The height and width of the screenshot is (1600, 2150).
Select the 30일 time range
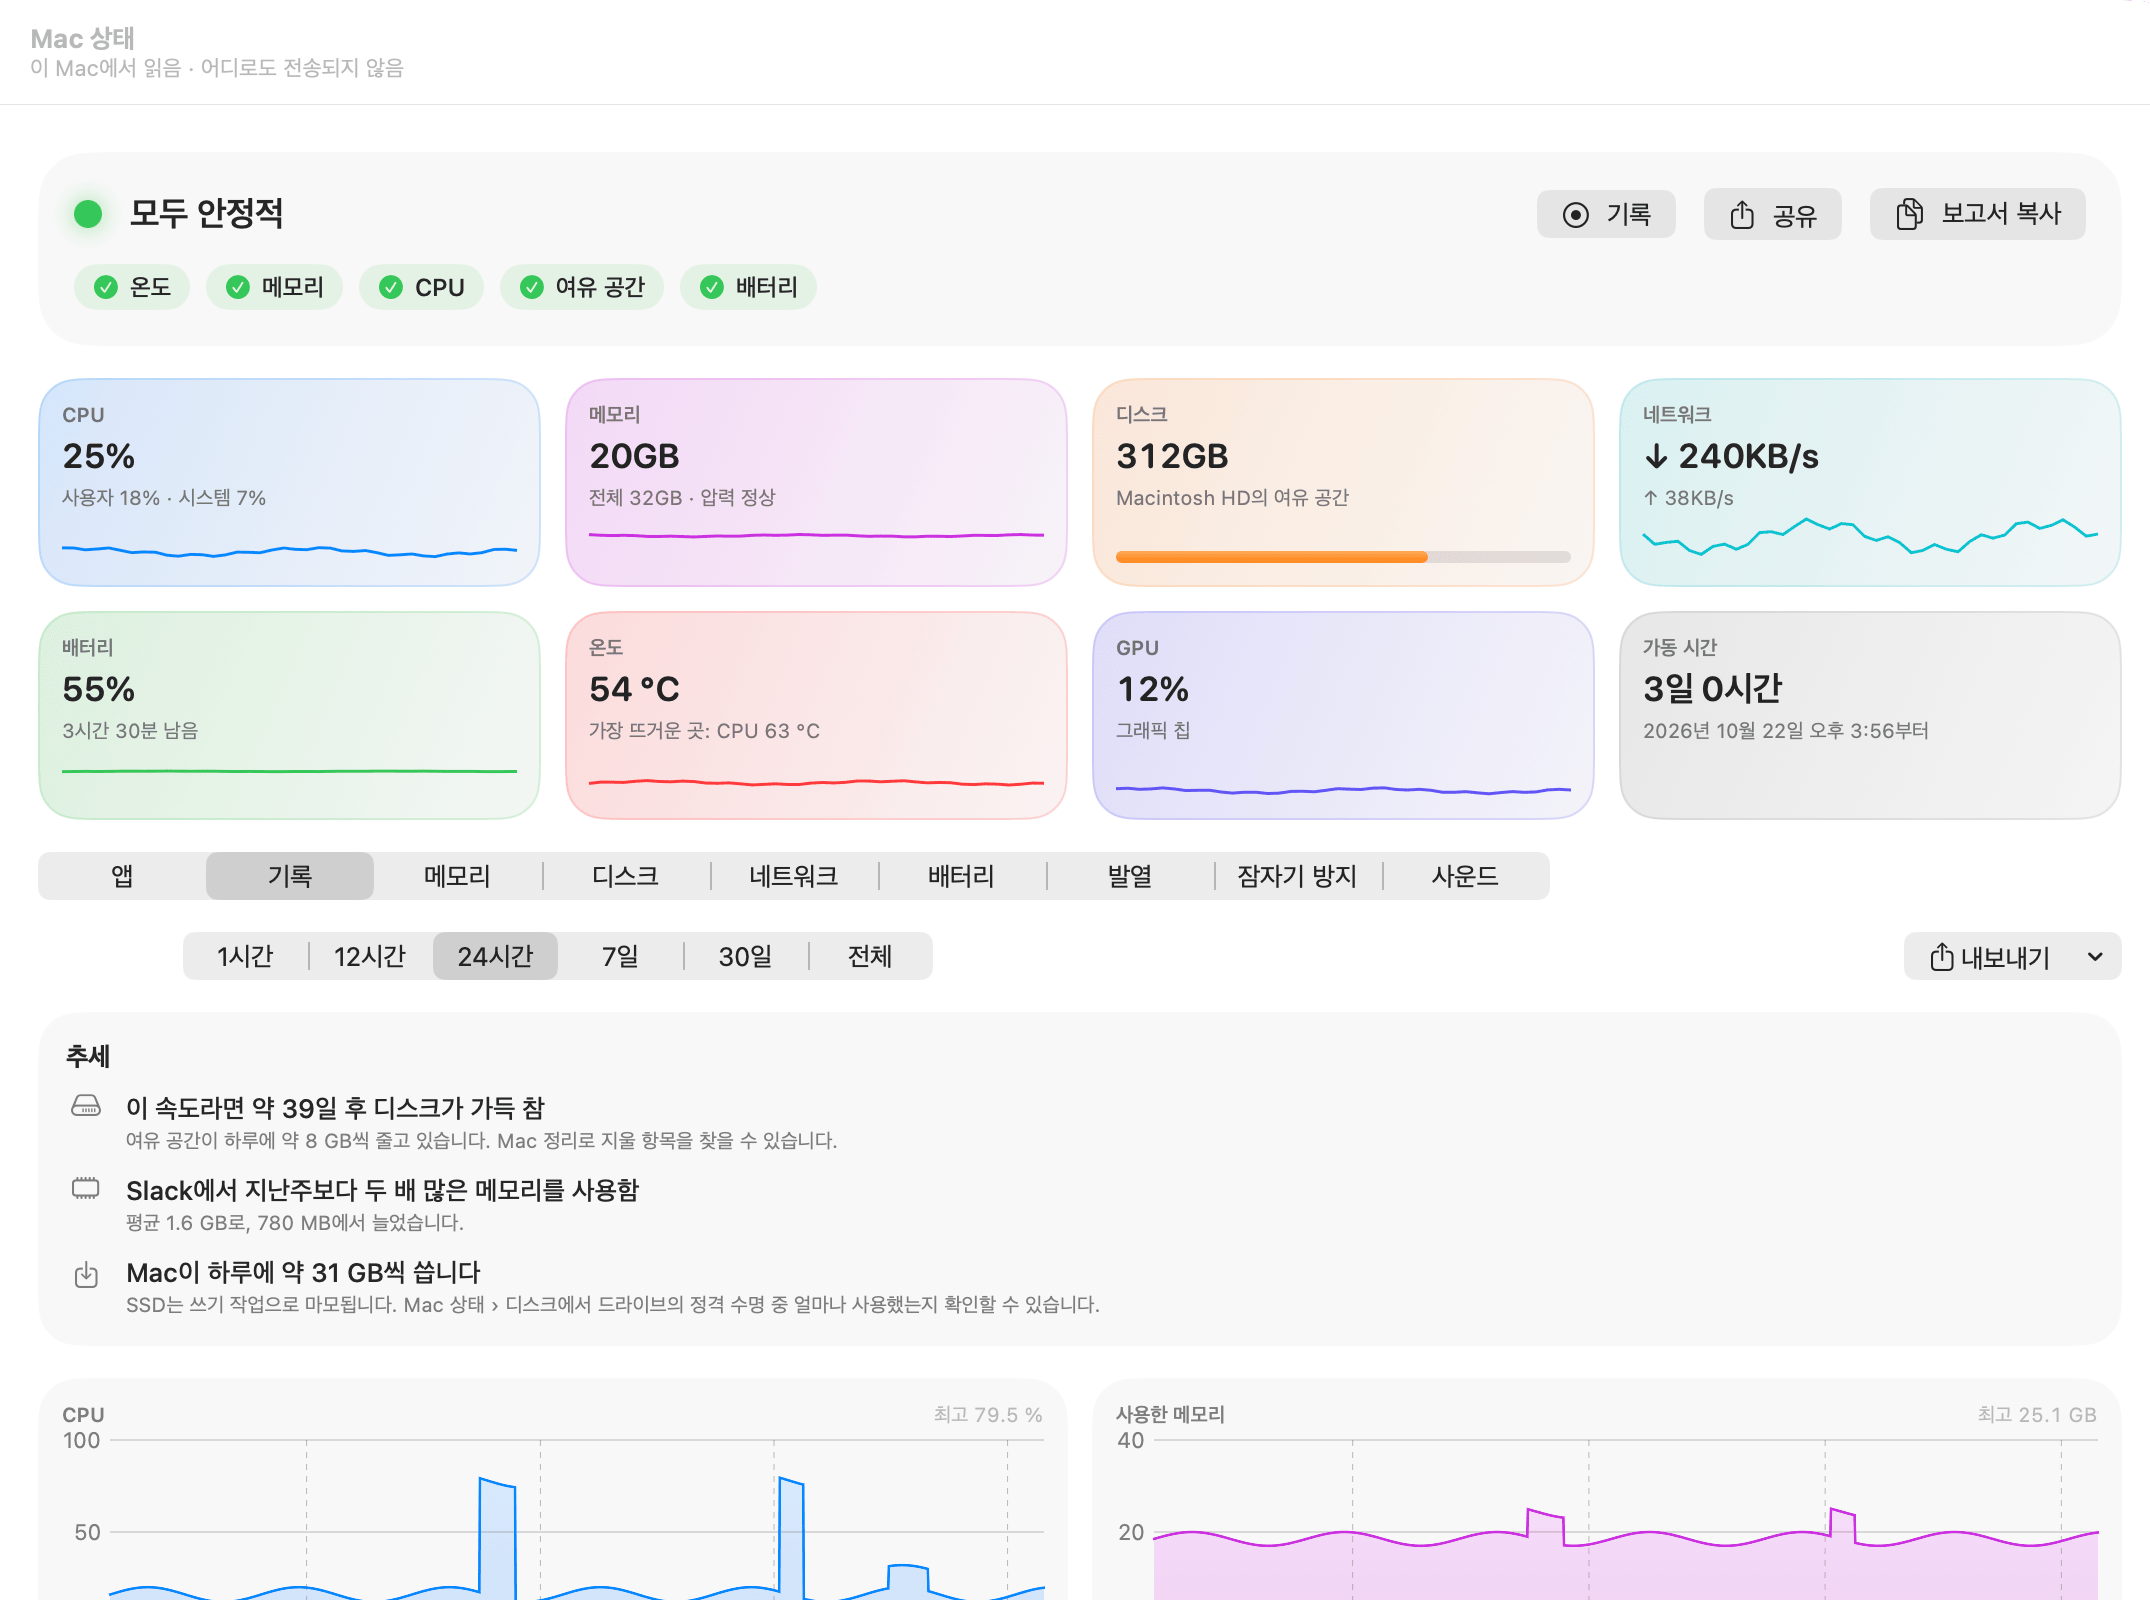(745, 956)
